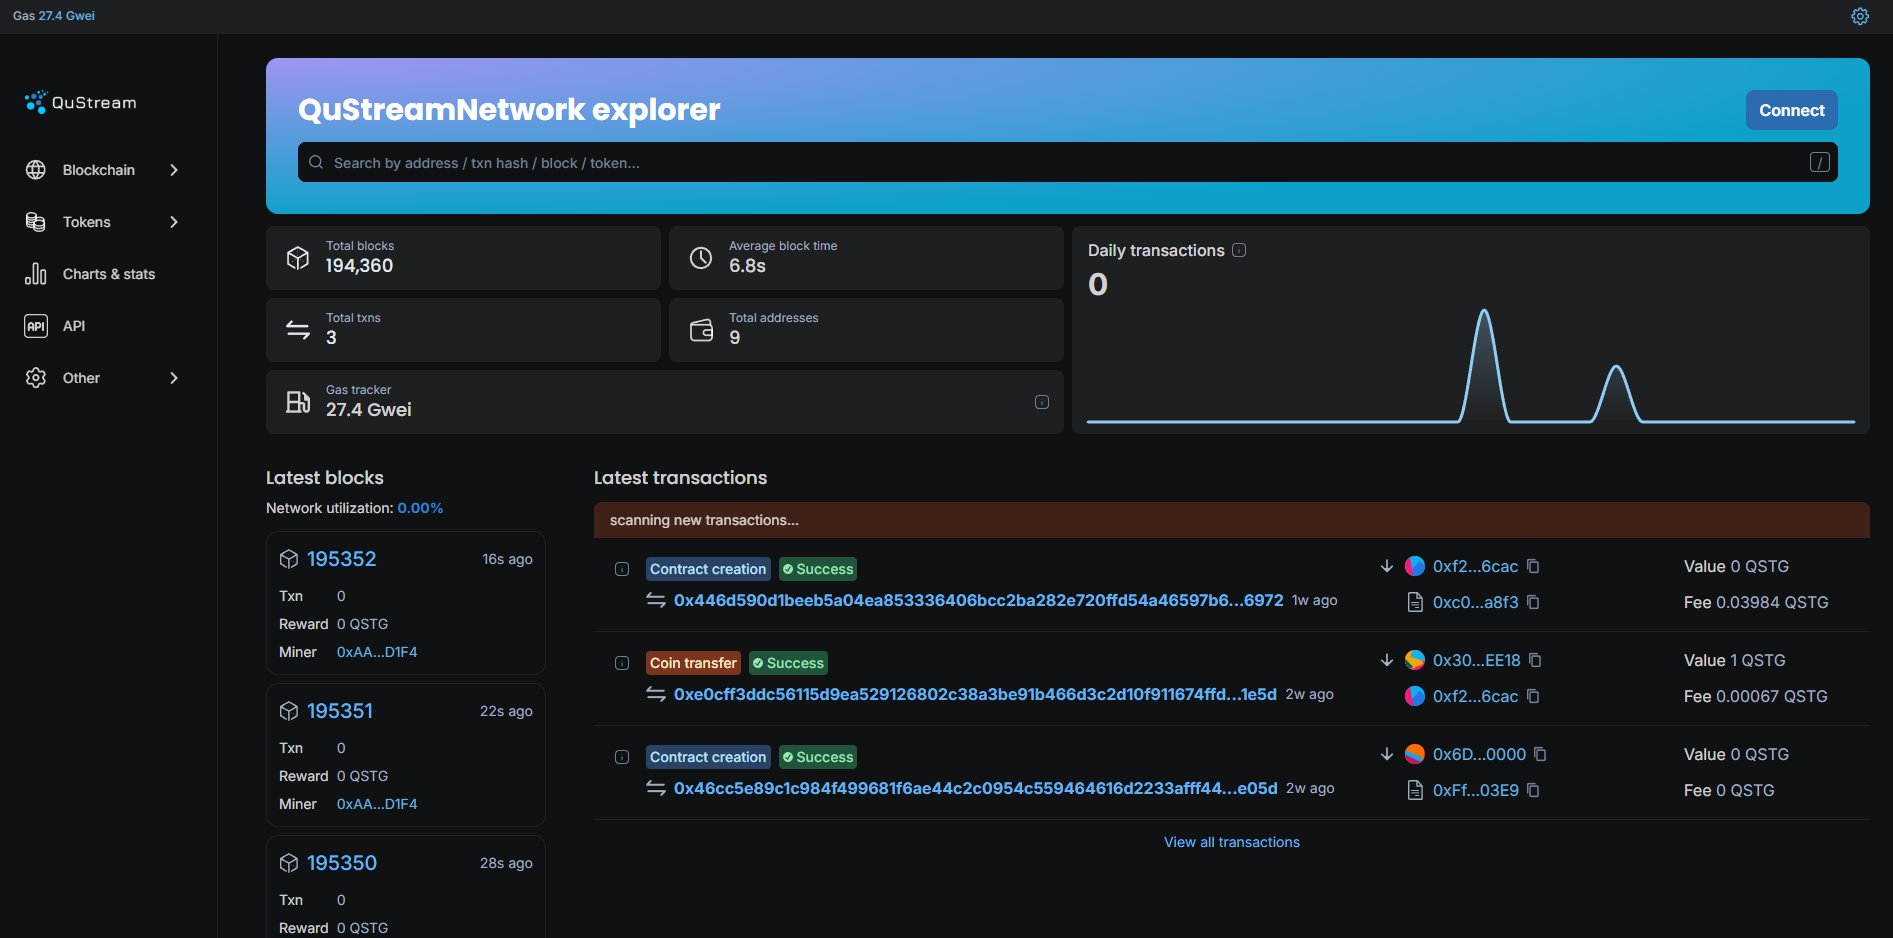This screenshot has width=1893, height=938.
Task: Open the API menu item
Action: point(73,326)
